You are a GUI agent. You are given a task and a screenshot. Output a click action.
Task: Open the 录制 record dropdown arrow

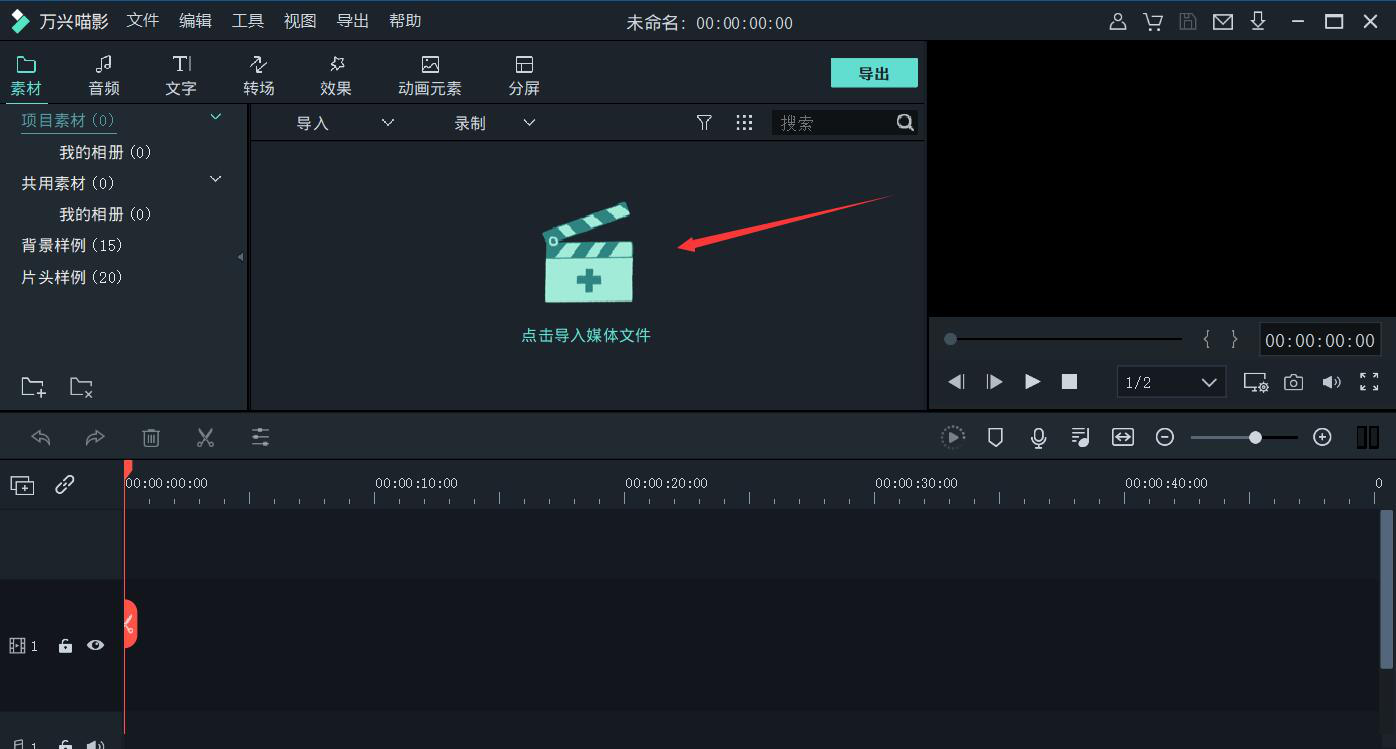coord(529,122)
